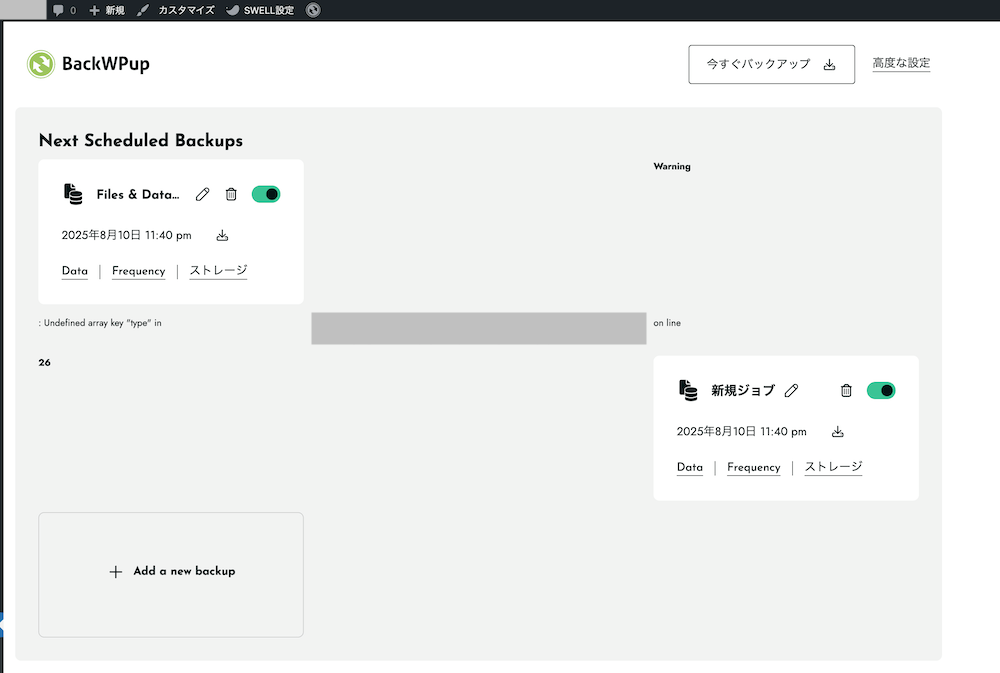Open SWELL設定 in admin bar
Image resolution: width=1000 pixels, height=673 pixels.
pos(260,10)
